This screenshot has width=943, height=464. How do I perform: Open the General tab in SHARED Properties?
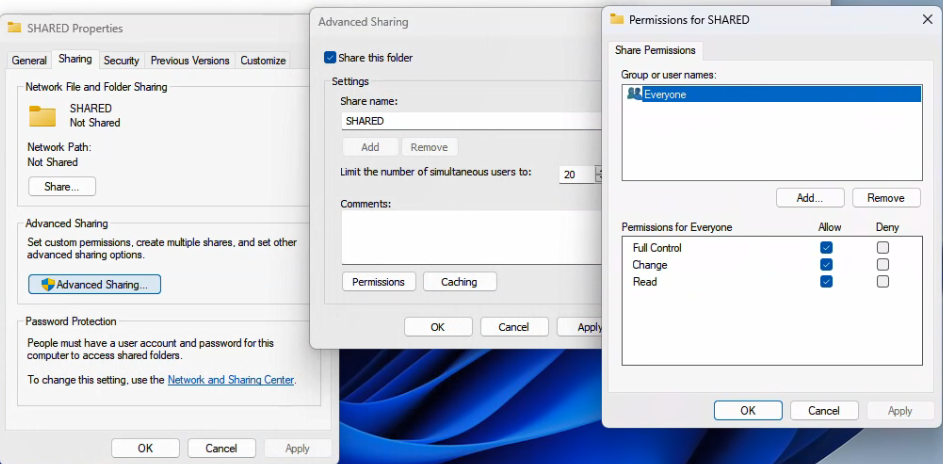click(x=29, y=60)
